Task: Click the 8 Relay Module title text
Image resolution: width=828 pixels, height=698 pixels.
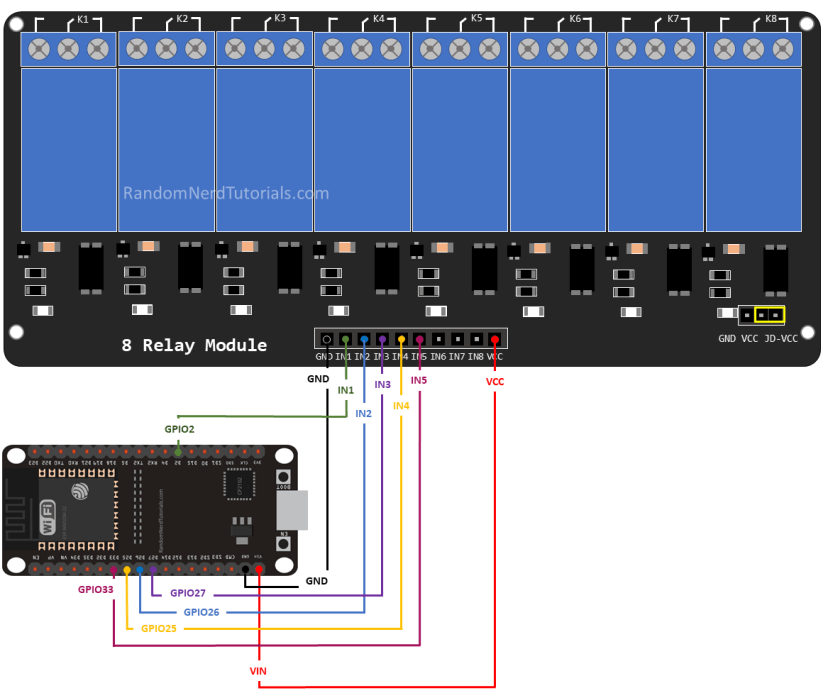Action: [x=194, y=345]
